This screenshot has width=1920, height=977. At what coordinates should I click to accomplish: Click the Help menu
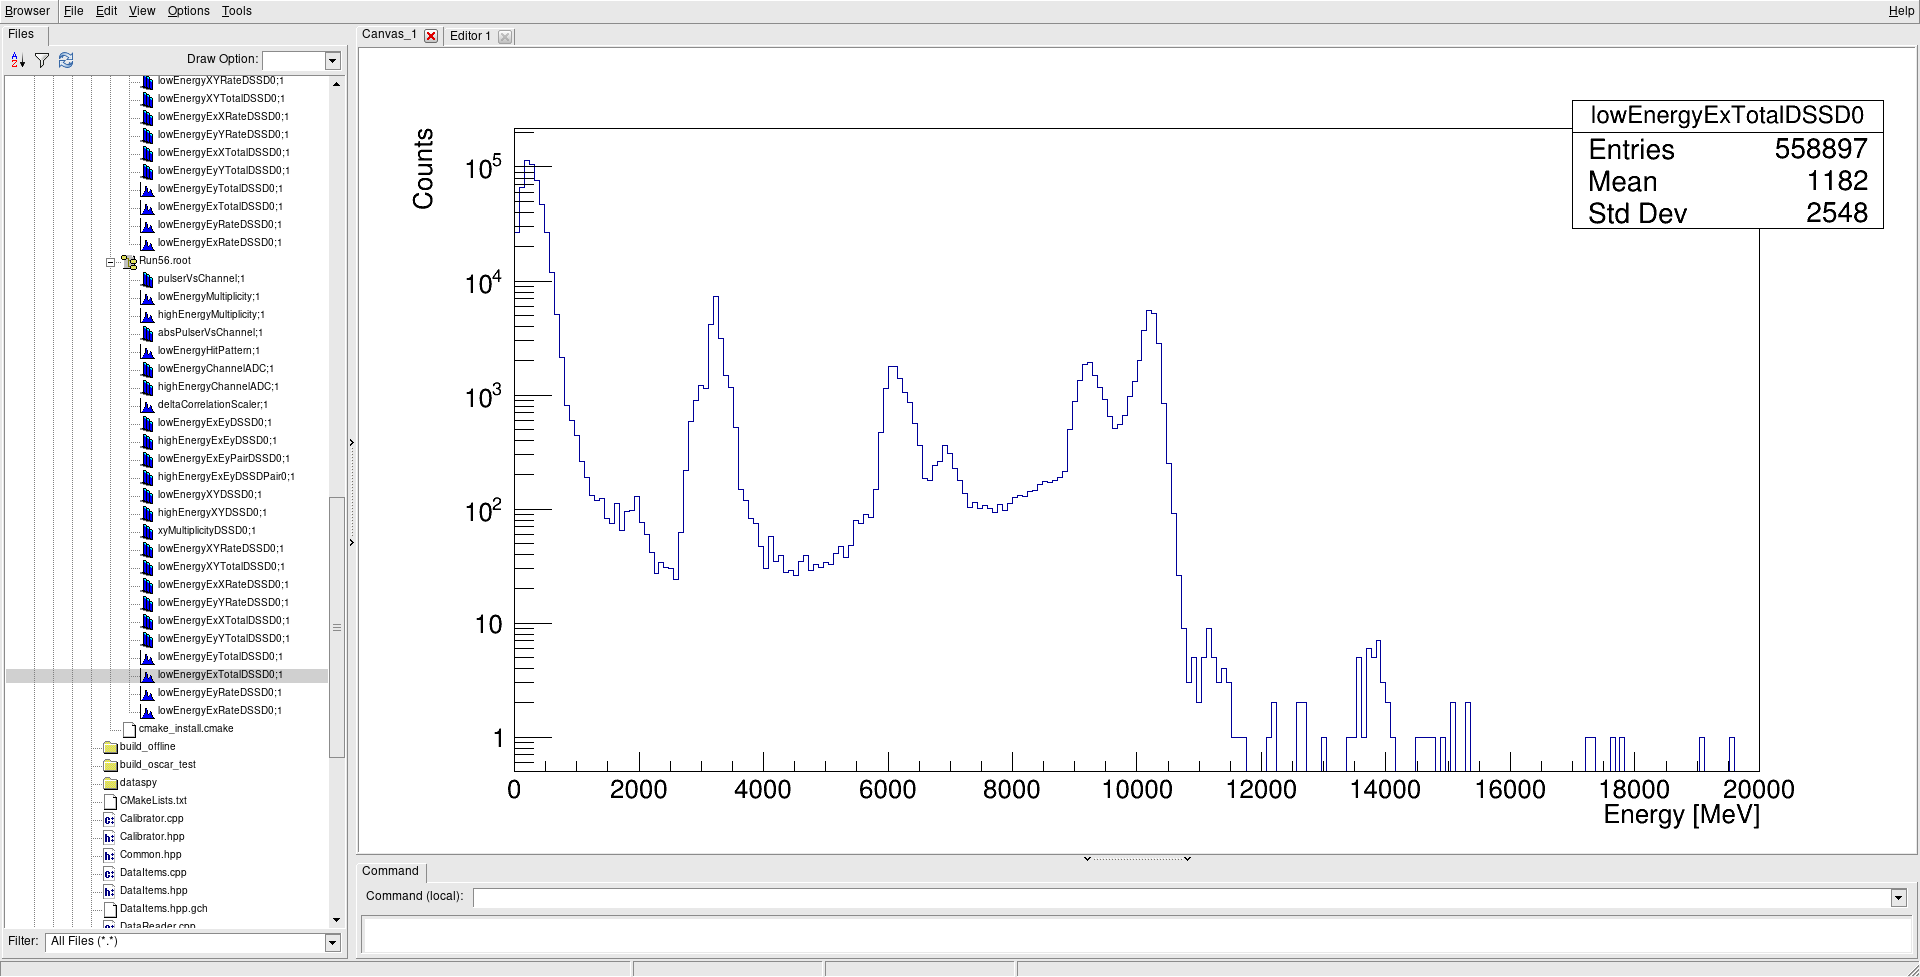(x=1901, y=11)
